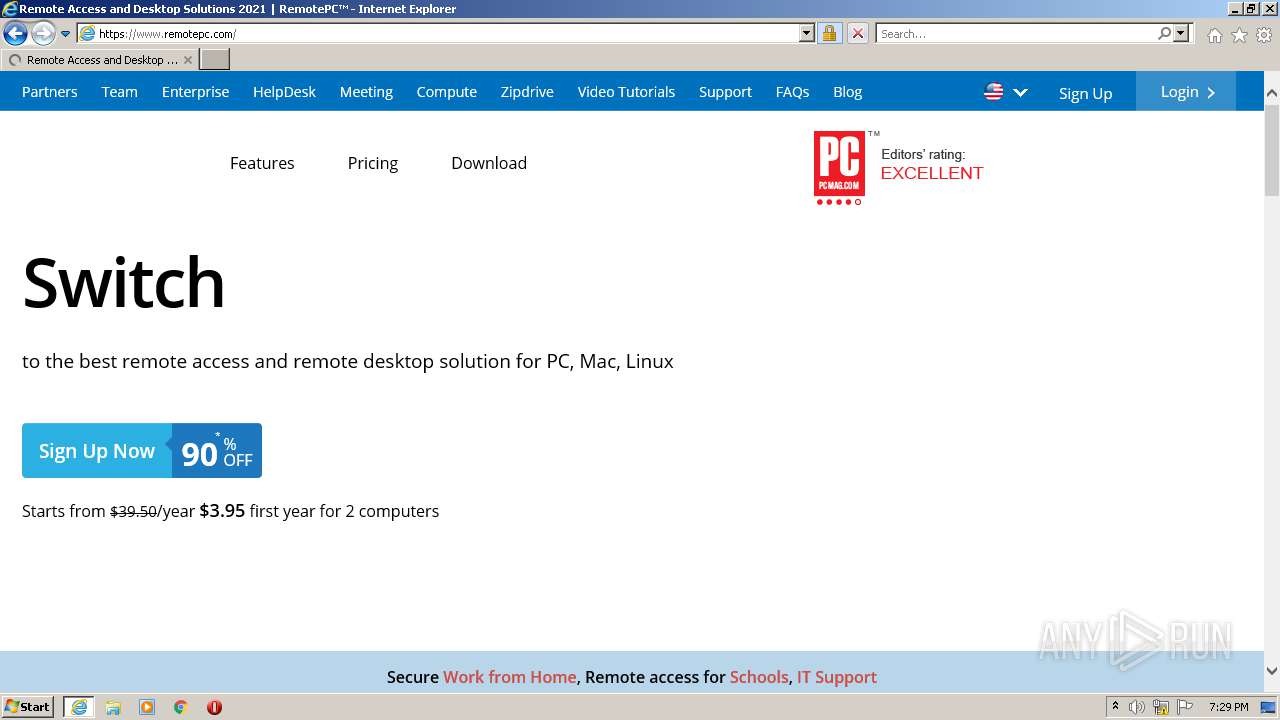
Task: Click the network tray icon
Action: point(1161,707)
